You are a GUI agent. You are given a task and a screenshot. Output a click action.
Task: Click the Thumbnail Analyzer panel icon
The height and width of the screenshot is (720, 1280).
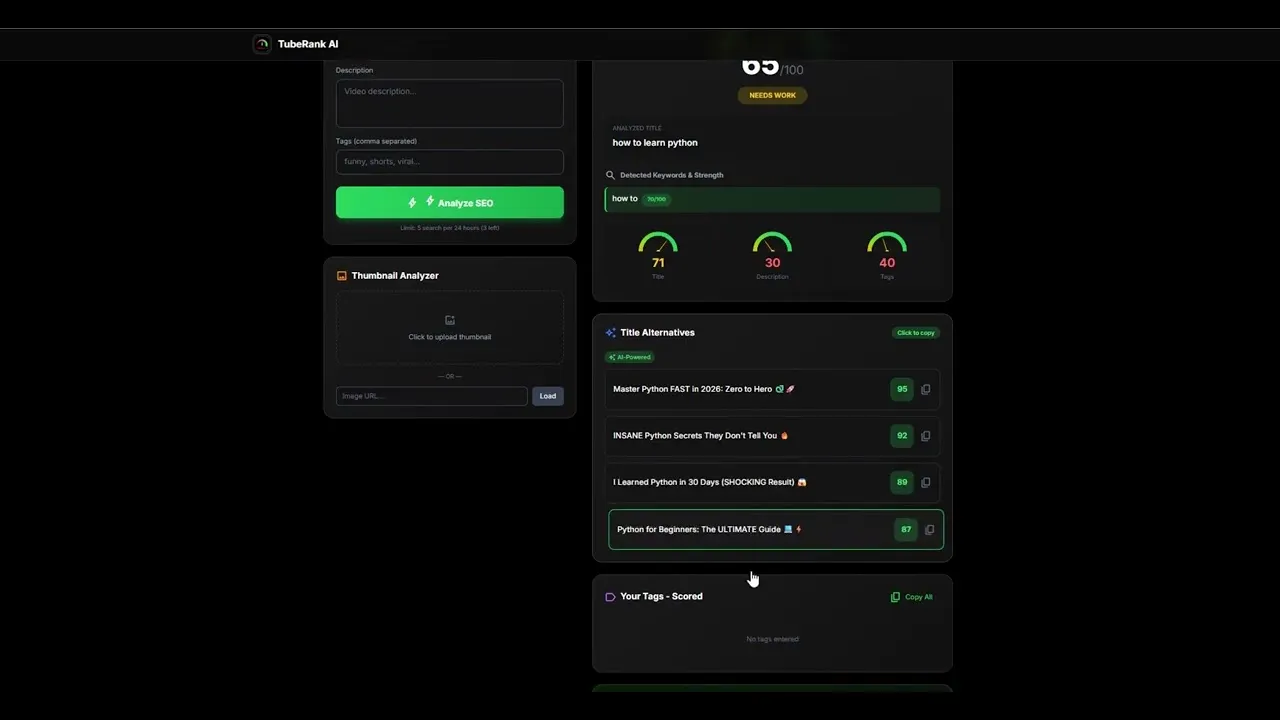[341, 276]
